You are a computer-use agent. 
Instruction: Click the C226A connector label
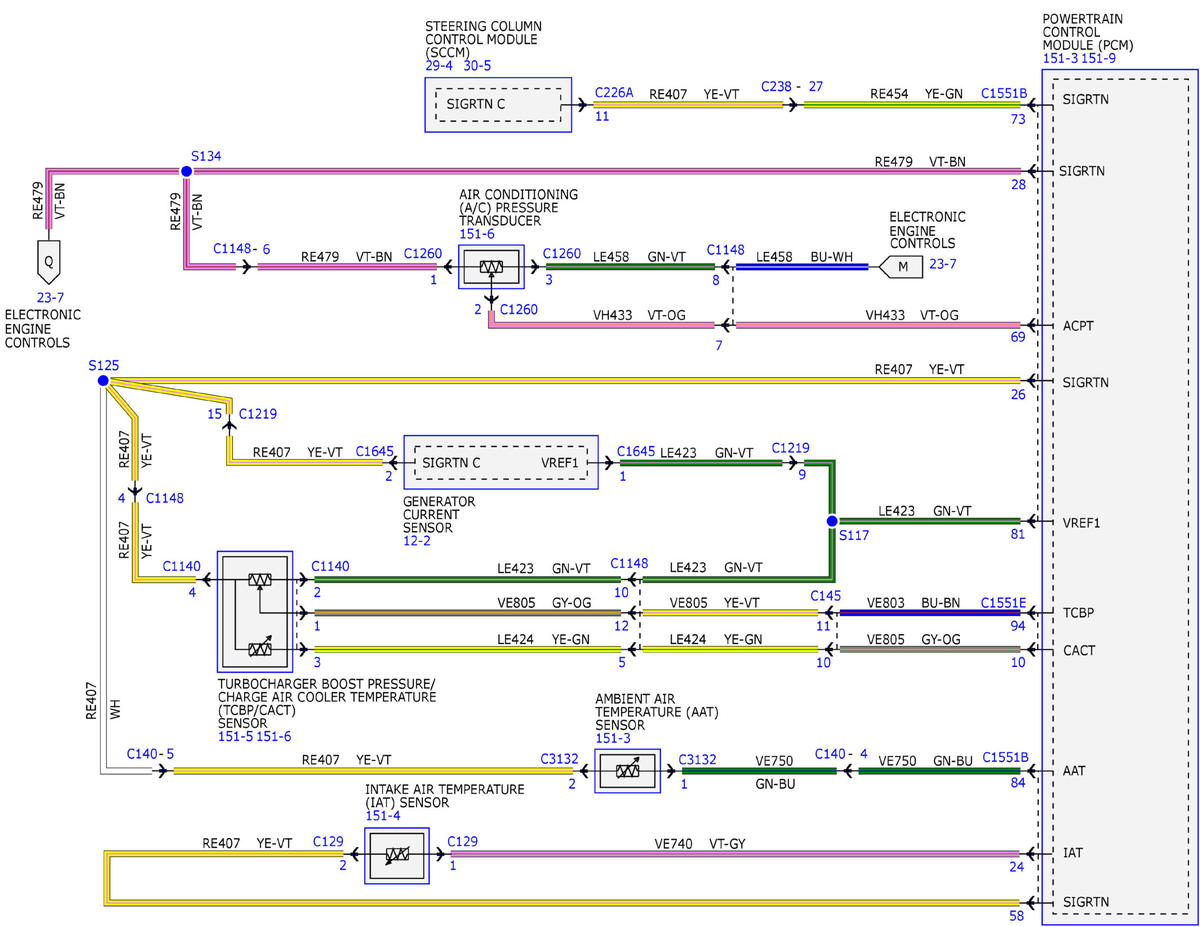614,92
